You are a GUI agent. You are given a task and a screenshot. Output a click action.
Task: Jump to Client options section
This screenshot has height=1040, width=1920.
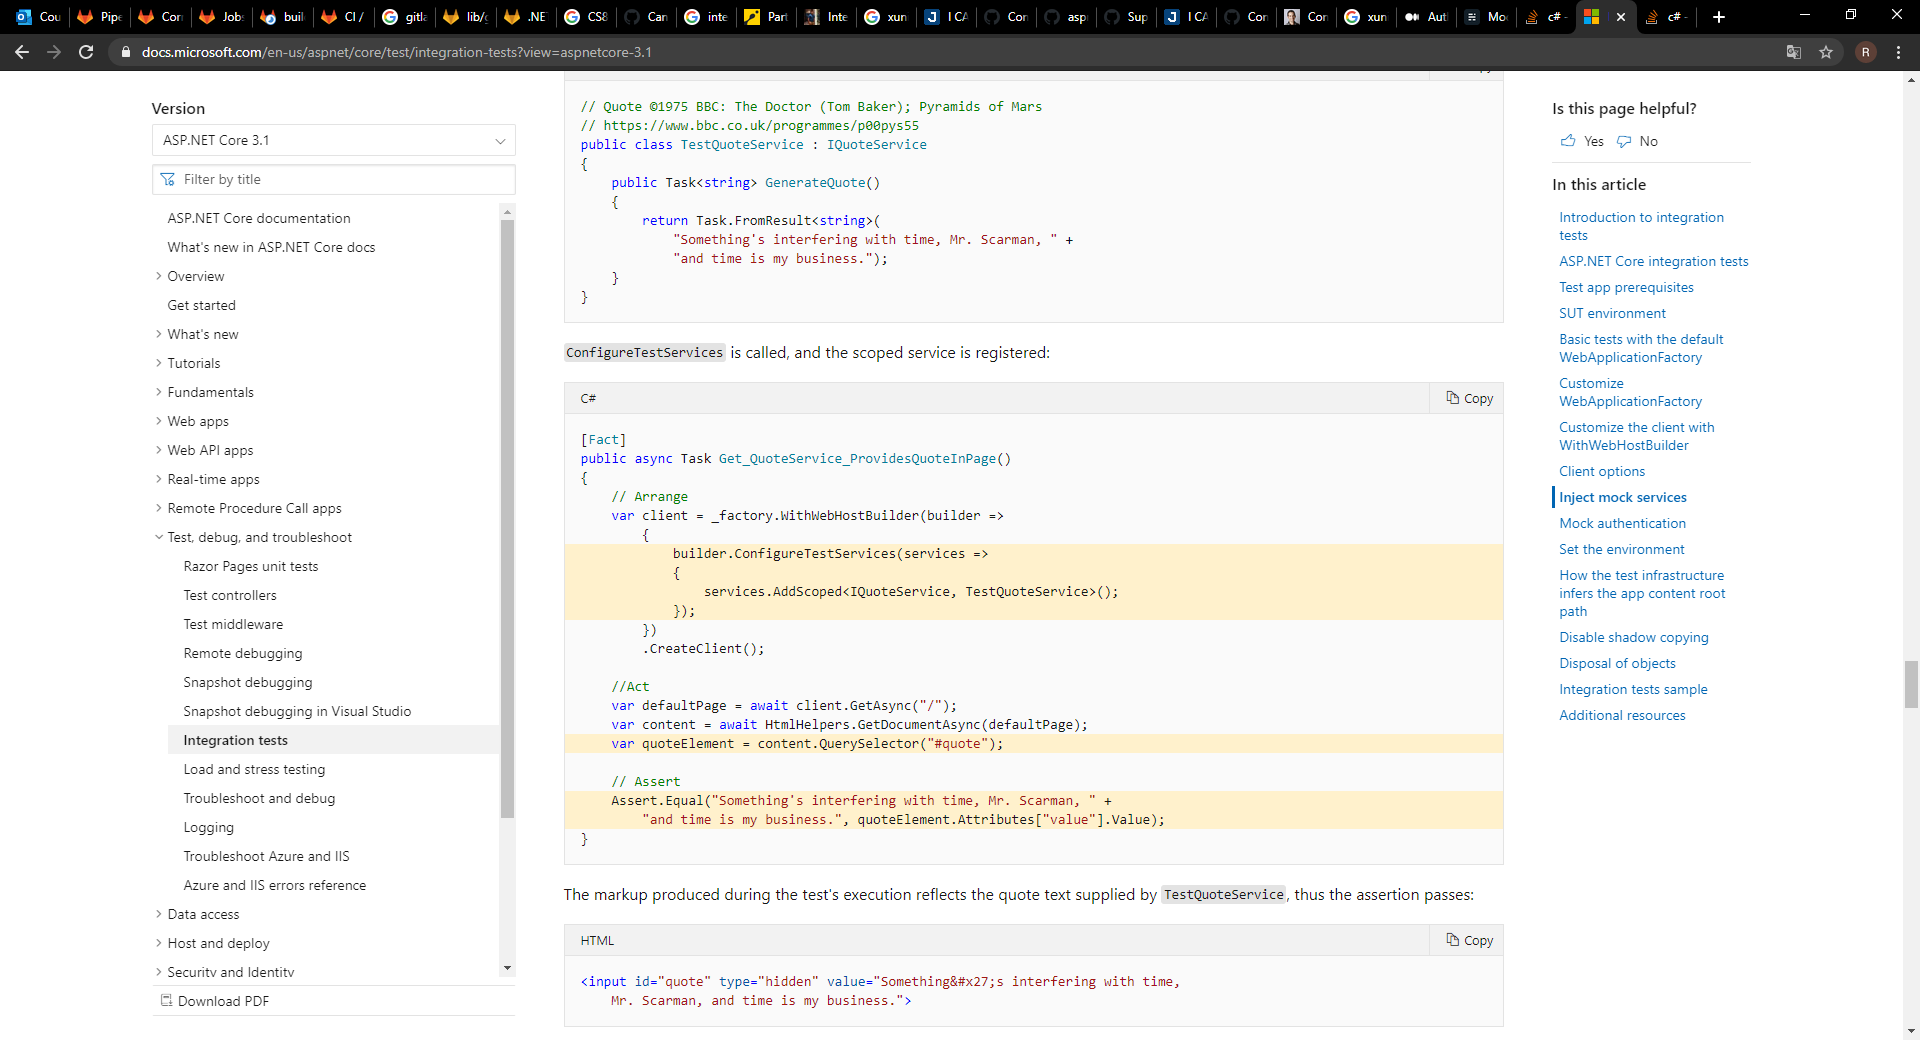click(x=1602, y=471)
